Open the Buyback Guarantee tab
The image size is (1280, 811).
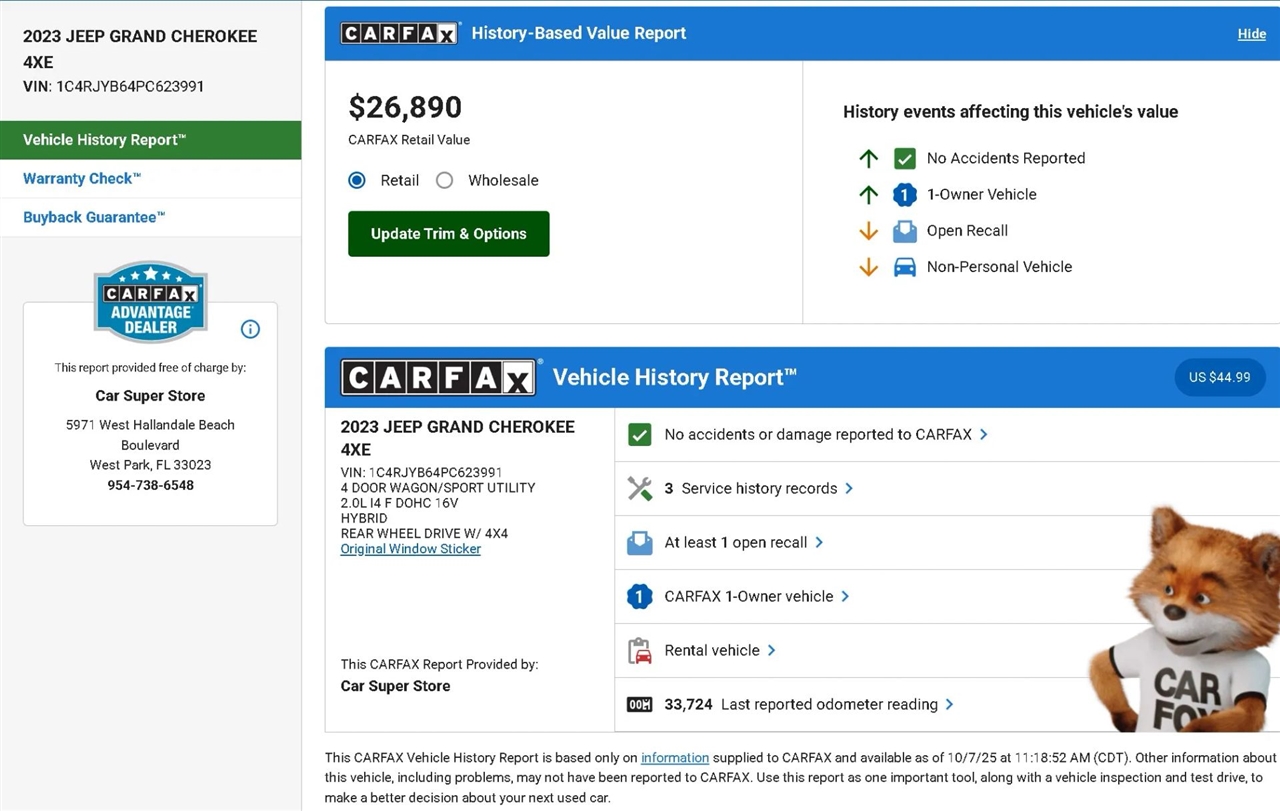pyautogui.click(x=94, y=217)
